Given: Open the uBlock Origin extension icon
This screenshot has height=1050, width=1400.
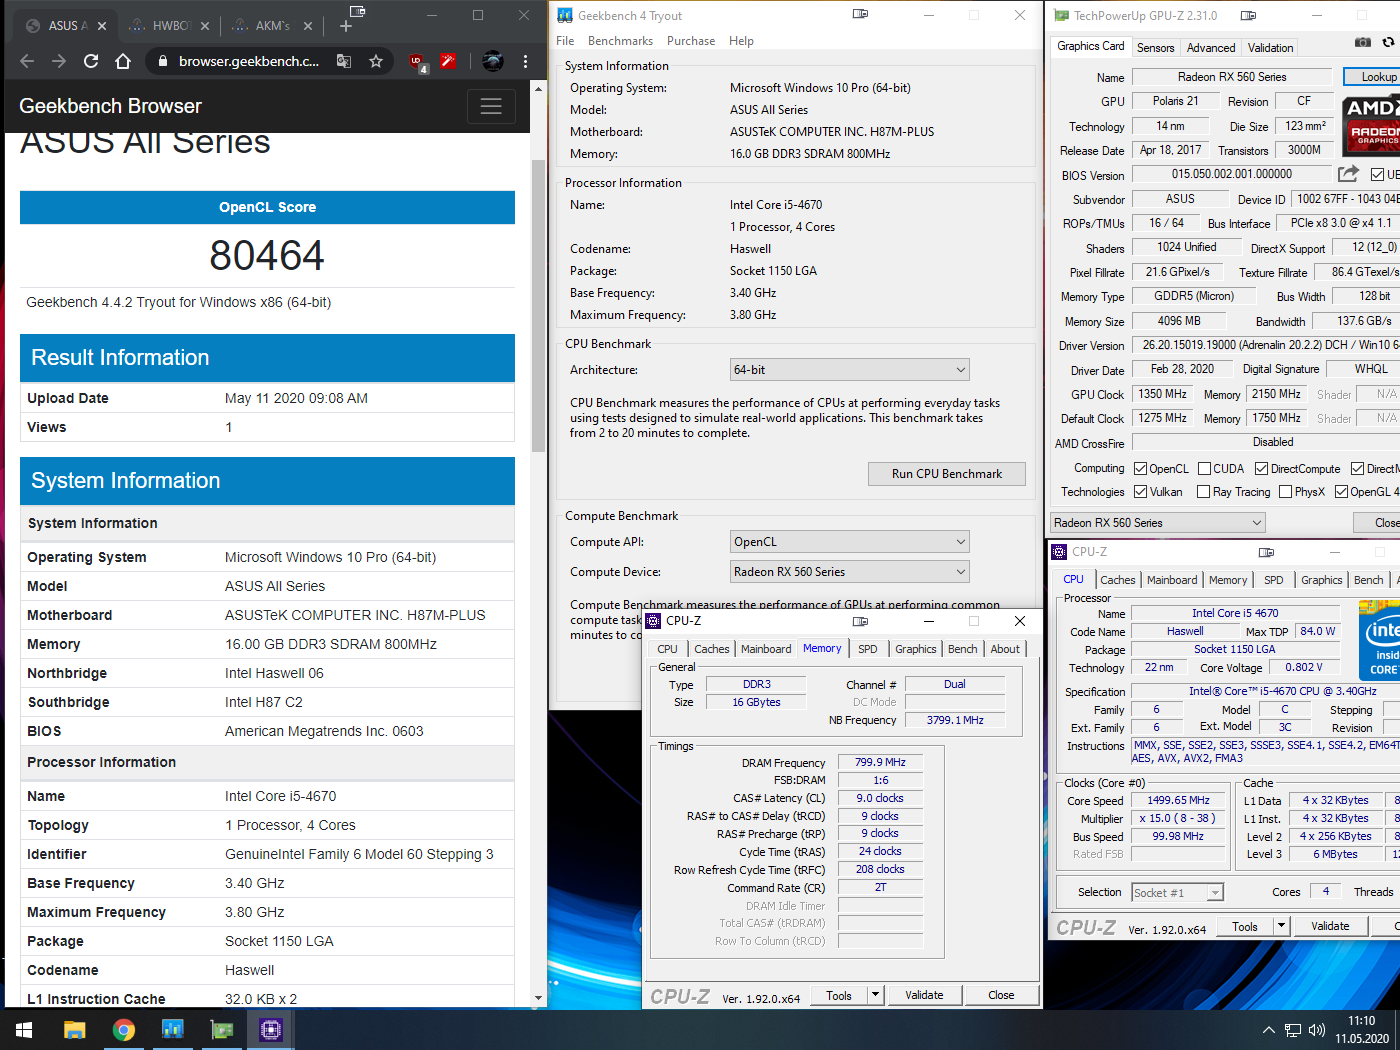Looking at the screenshot, I should [417, 62].
